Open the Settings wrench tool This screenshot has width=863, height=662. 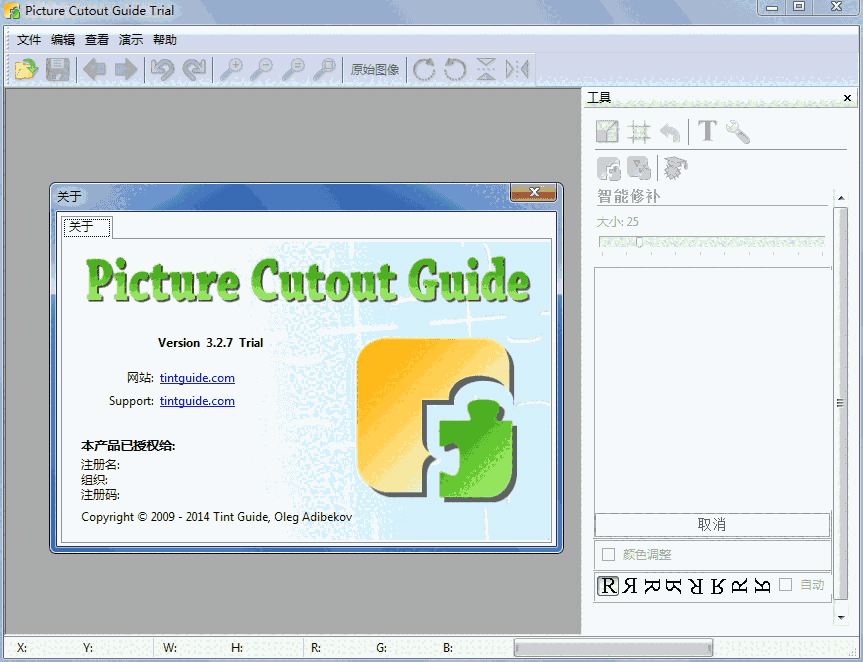(737, 131)
